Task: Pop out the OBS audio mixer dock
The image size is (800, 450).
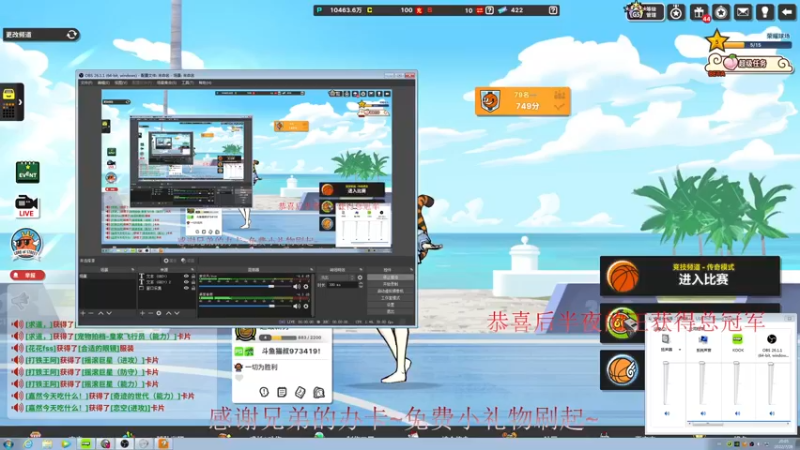Action: coord(312,269)
